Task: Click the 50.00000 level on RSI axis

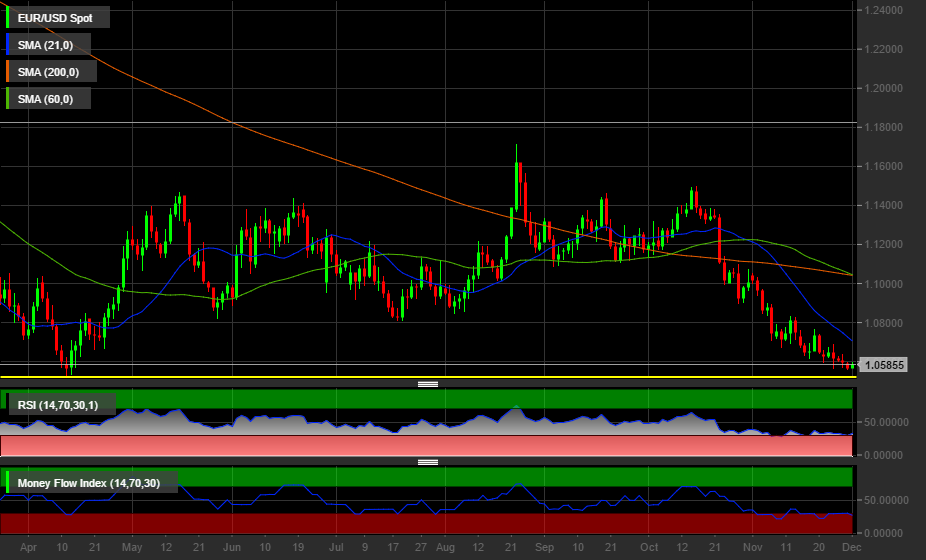Action: coord(884,422)
